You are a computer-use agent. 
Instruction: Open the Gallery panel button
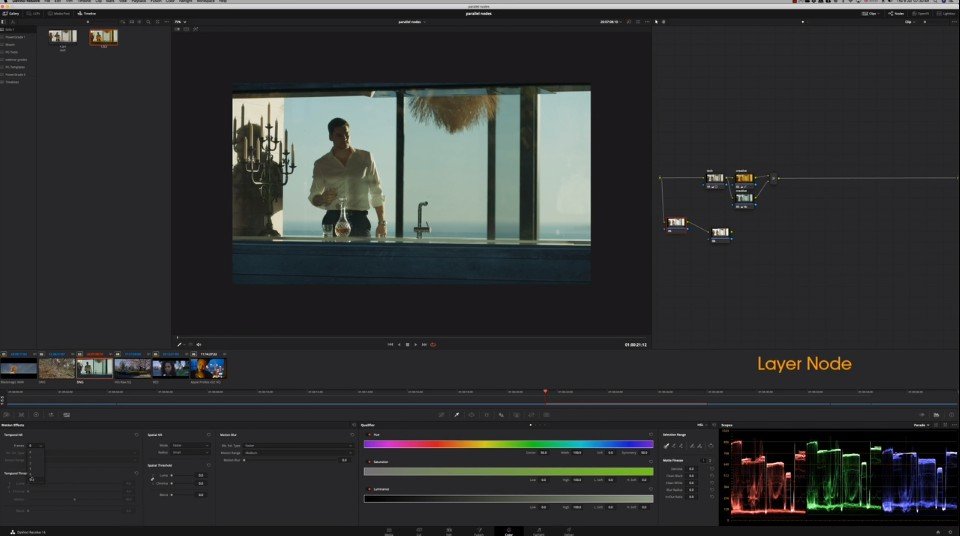click(10, 13)
